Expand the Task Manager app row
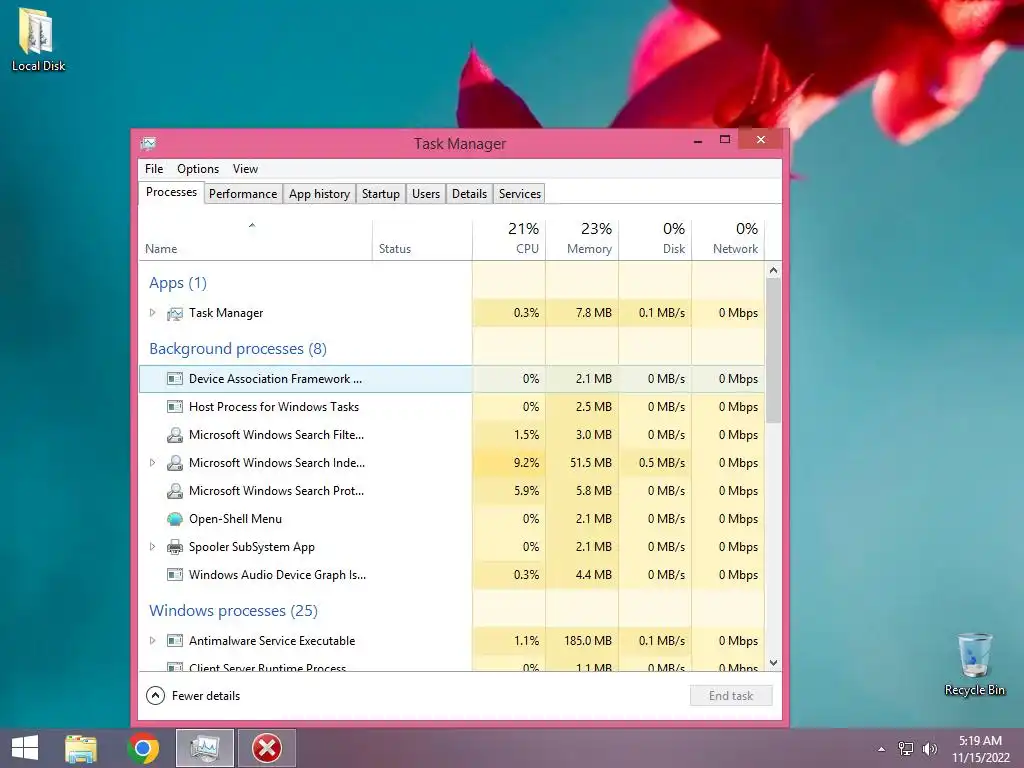 tap(152, 313)
